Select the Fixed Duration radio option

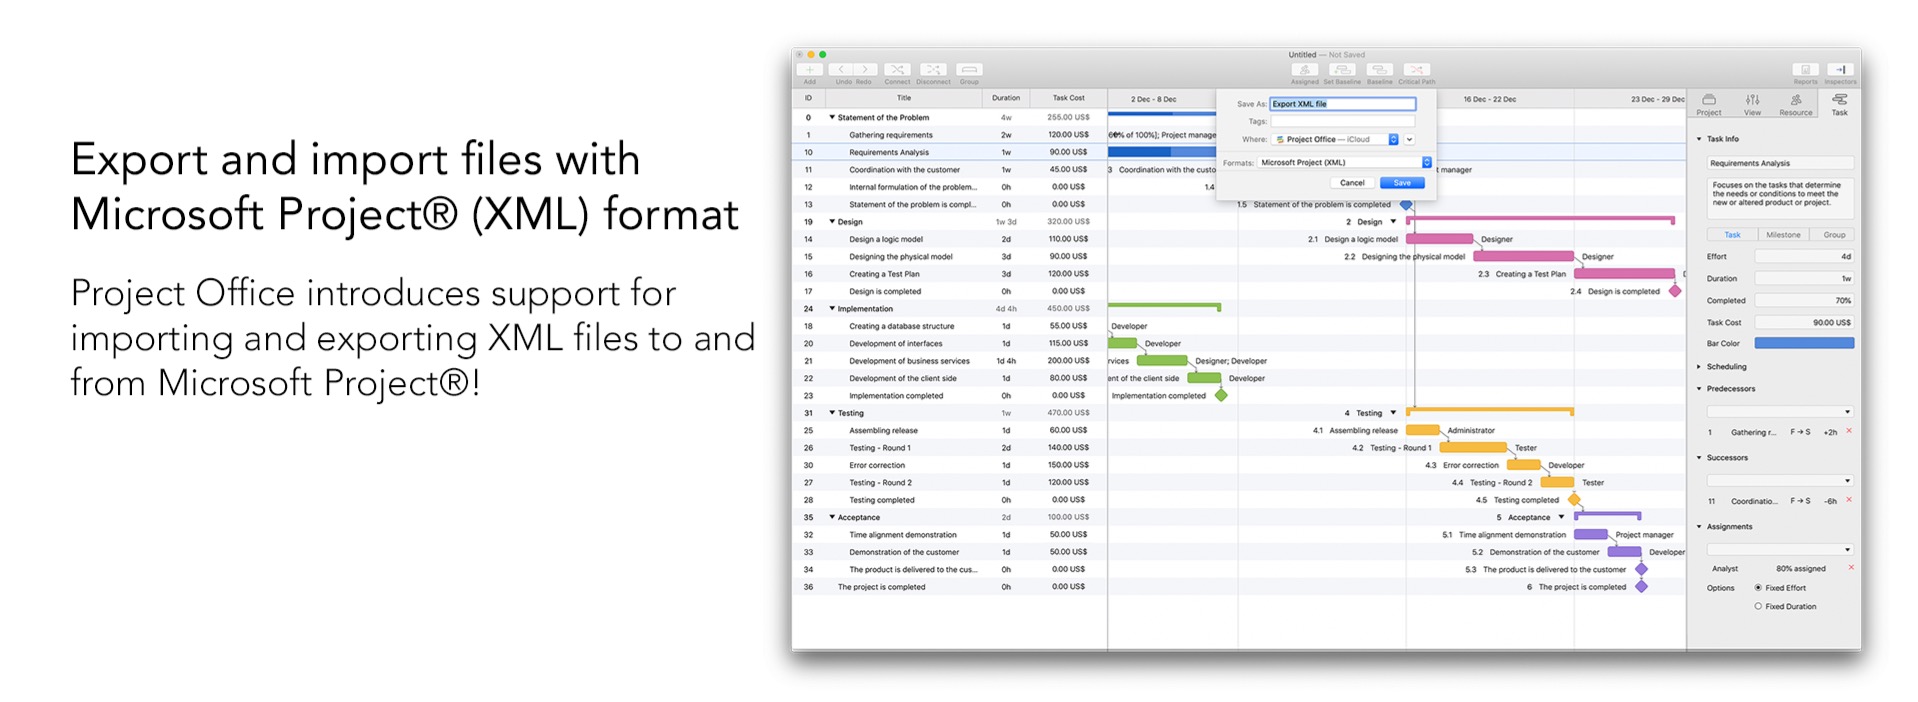pyautogui.click(x=1758, y=606)
